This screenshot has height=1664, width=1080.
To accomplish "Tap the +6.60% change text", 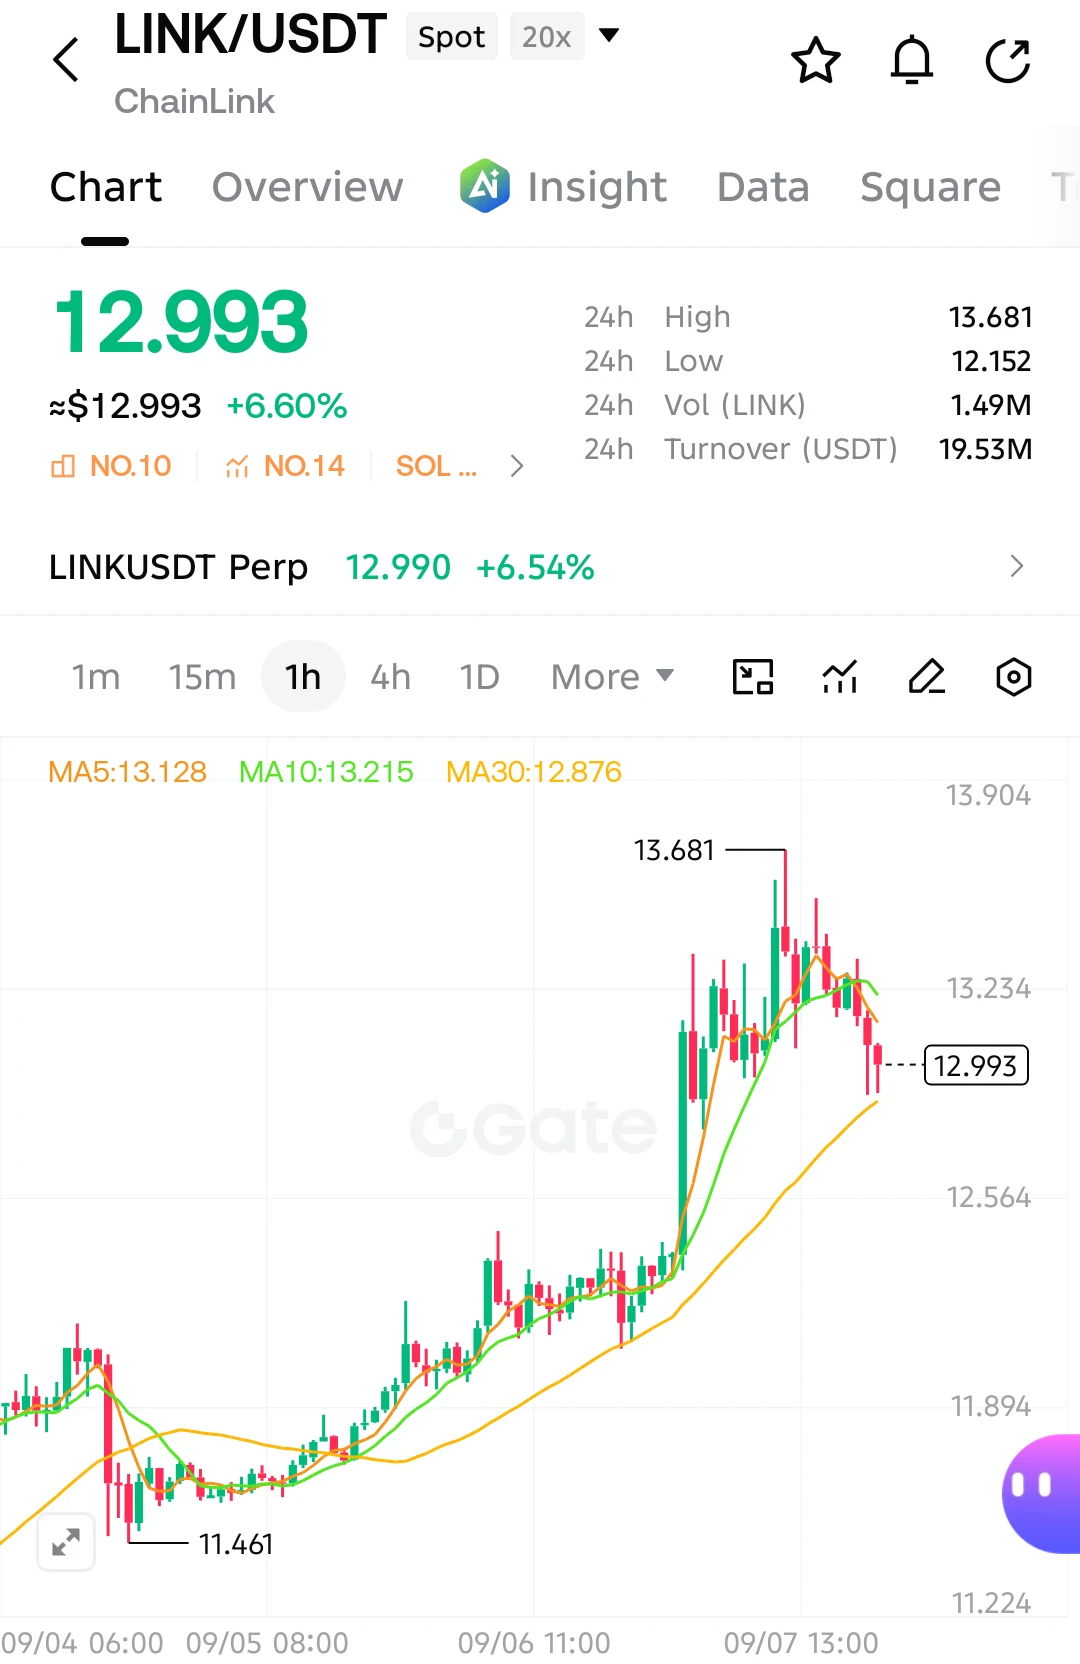I will click(287, 406).
